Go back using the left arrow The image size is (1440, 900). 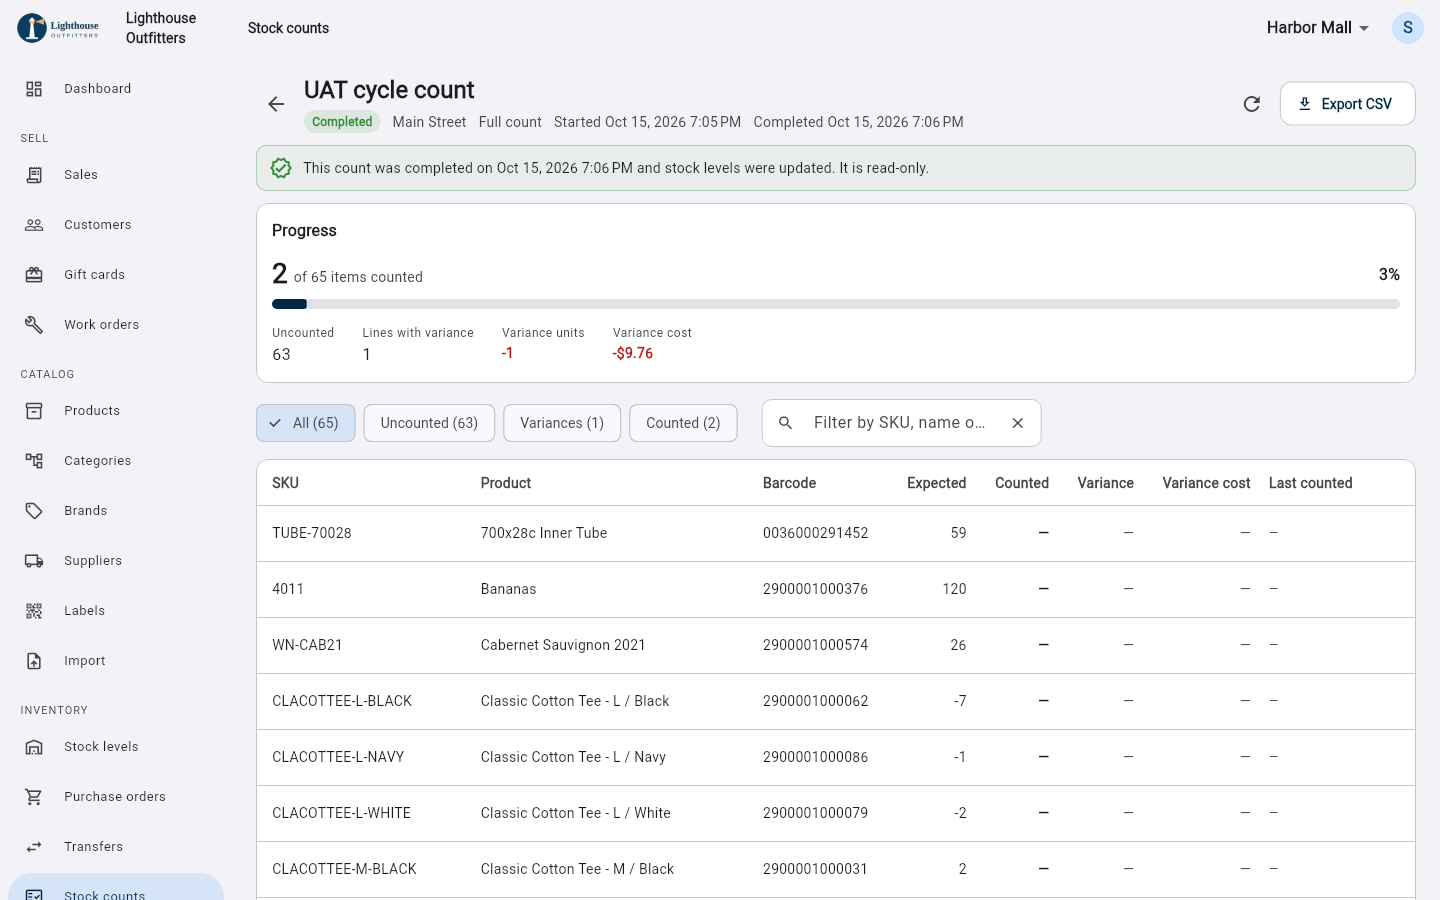(x=276, y=104)
